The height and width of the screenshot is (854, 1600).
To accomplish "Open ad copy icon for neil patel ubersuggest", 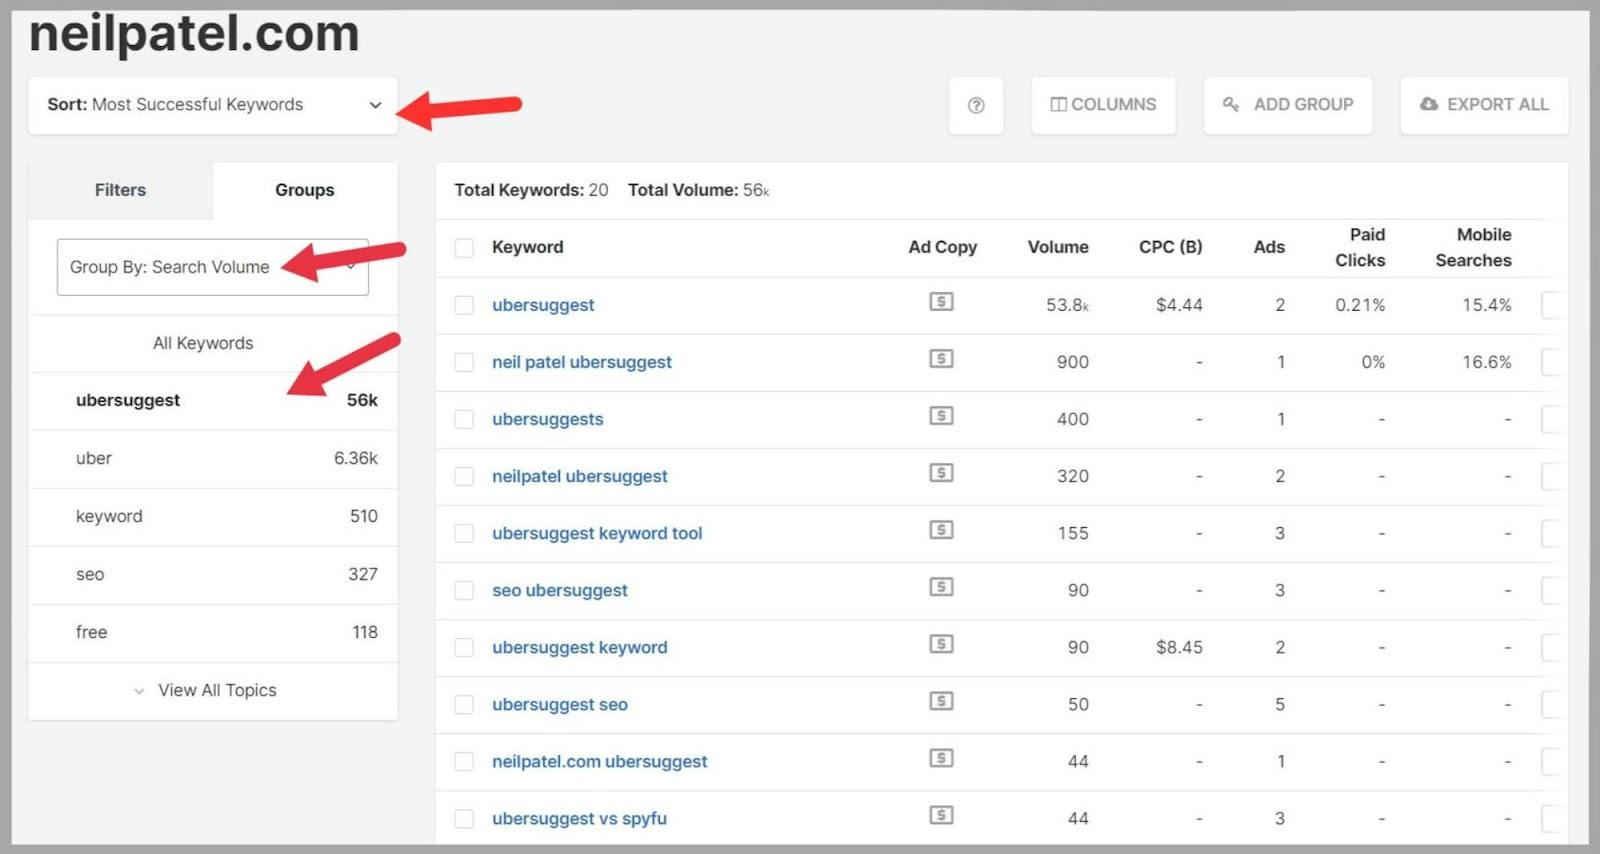I will click(x=941, y=359).
